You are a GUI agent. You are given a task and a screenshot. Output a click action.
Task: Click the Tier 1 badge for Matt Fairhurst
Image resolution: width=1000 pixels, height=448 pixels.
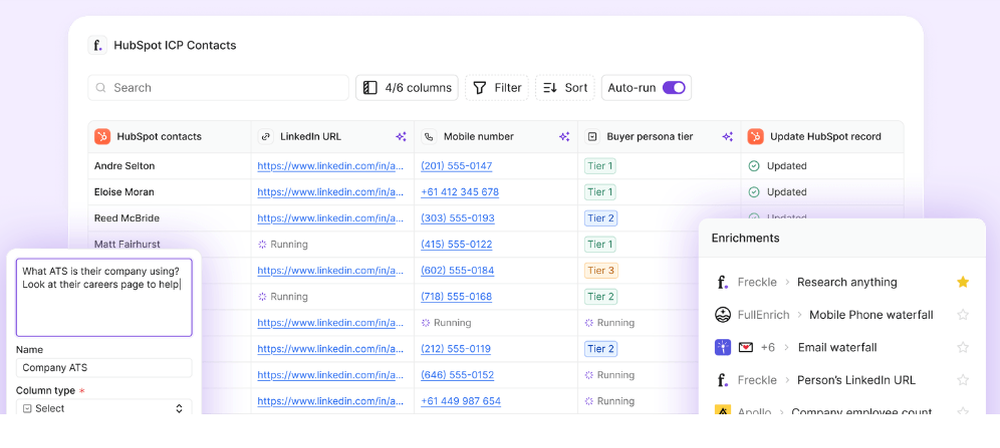(x=599, y=244)
